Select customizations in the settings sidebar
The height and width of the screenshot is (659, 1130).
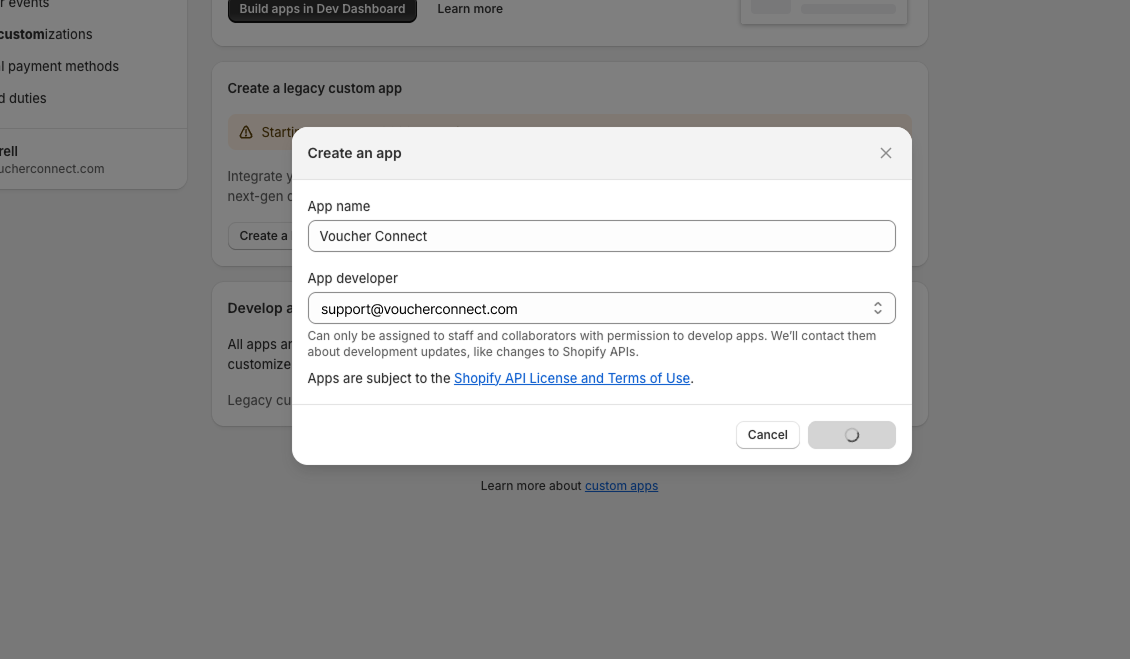46,34
